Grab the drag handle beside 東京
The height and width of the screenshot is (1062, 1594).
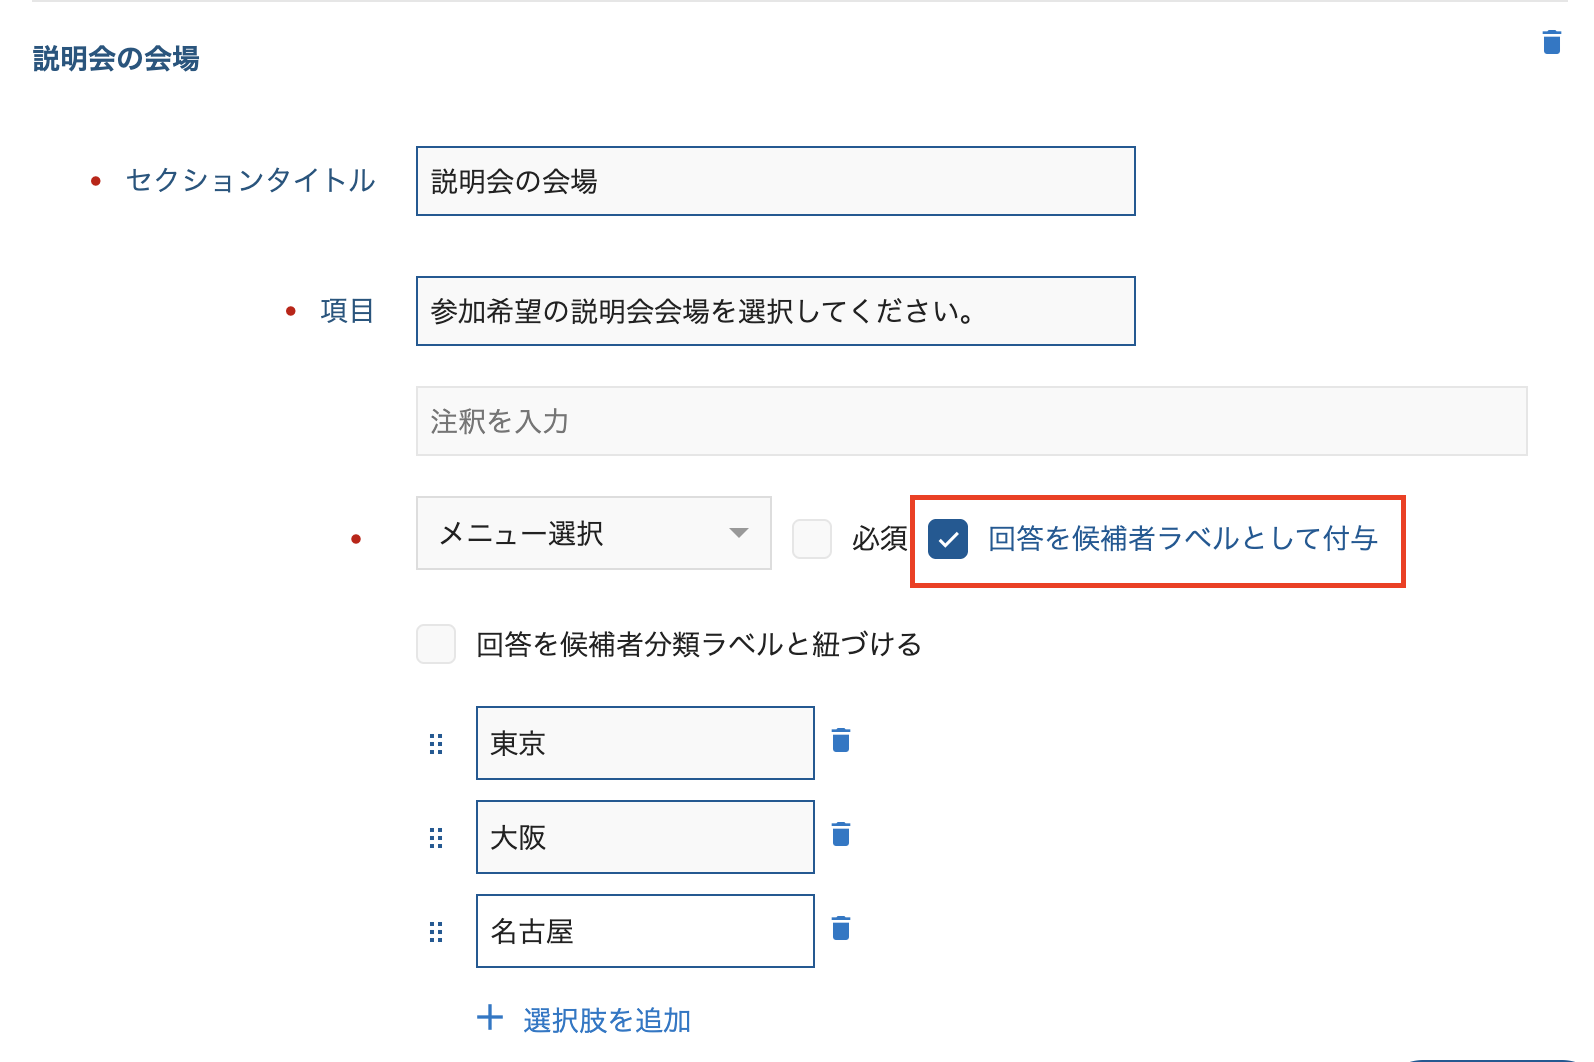[436, 744]
